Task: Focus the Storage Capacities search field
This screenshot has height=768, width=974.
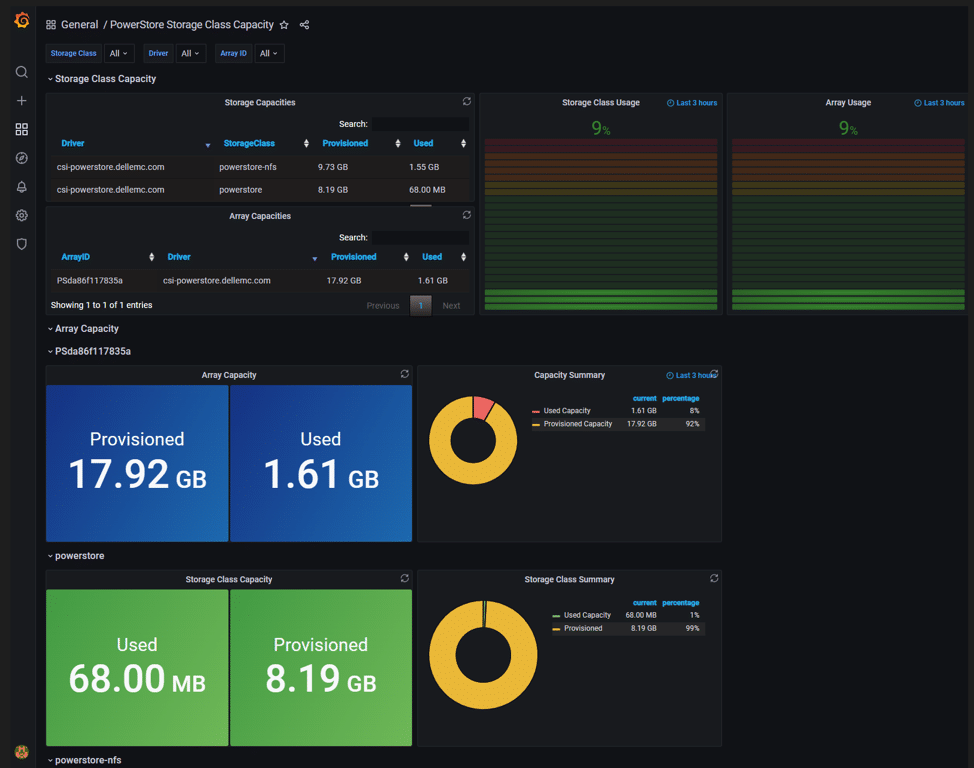Action: tap(421, 124)
